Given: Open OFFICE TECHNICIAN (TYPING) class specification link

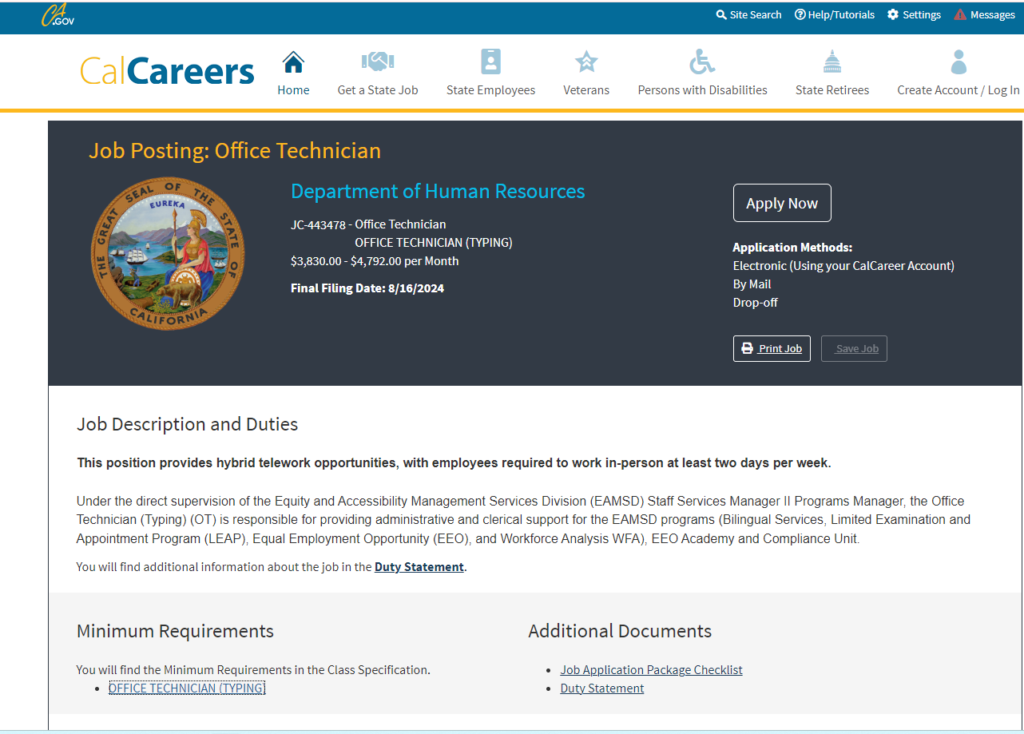Looking at the screenshot, I should (x=187, y=688).
